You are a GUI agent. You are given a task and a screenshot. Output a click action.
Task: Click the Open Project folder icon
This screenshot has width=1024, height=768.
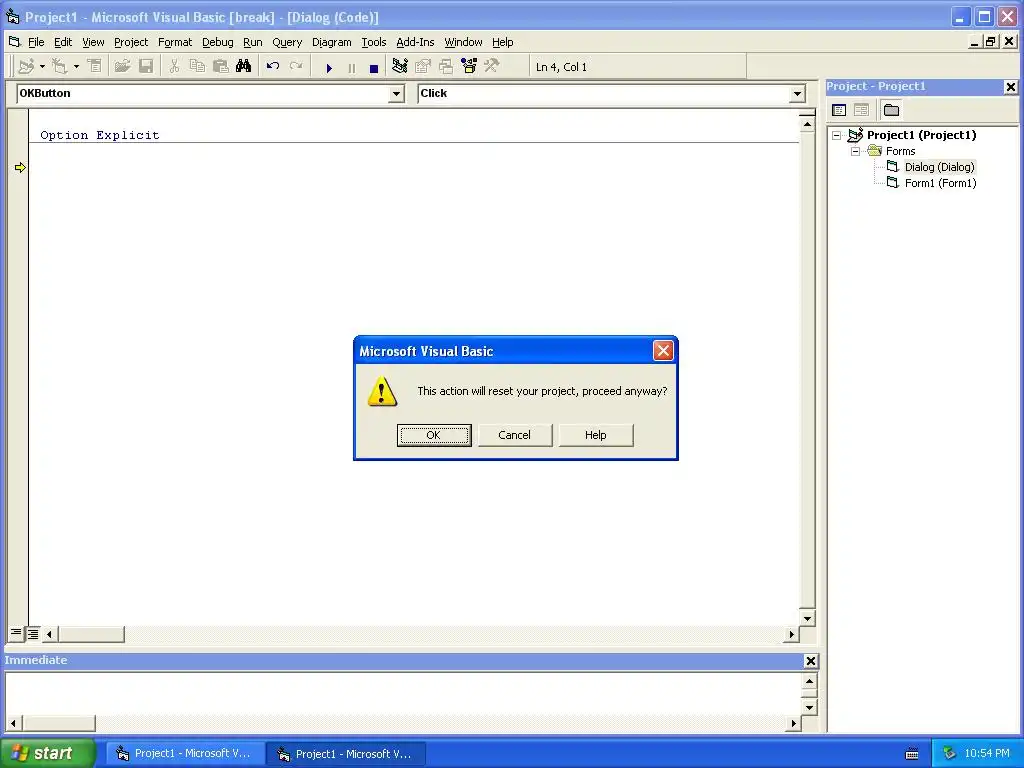pyautogui.click(x=122, y=67)
